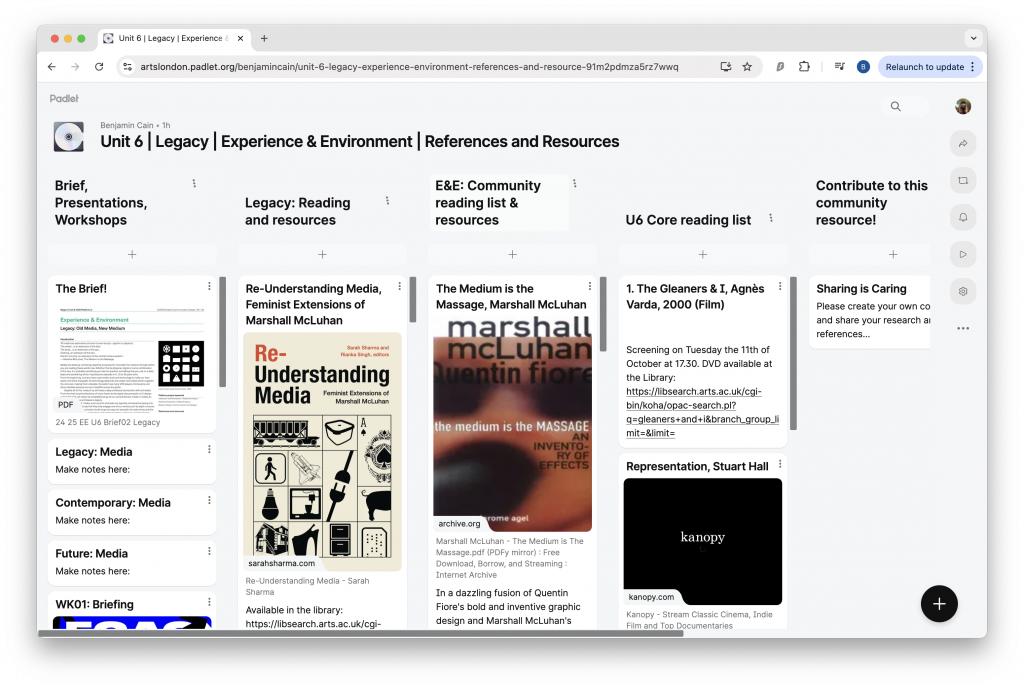Open the tab search dropdown arrow

[x=973, y=39]
